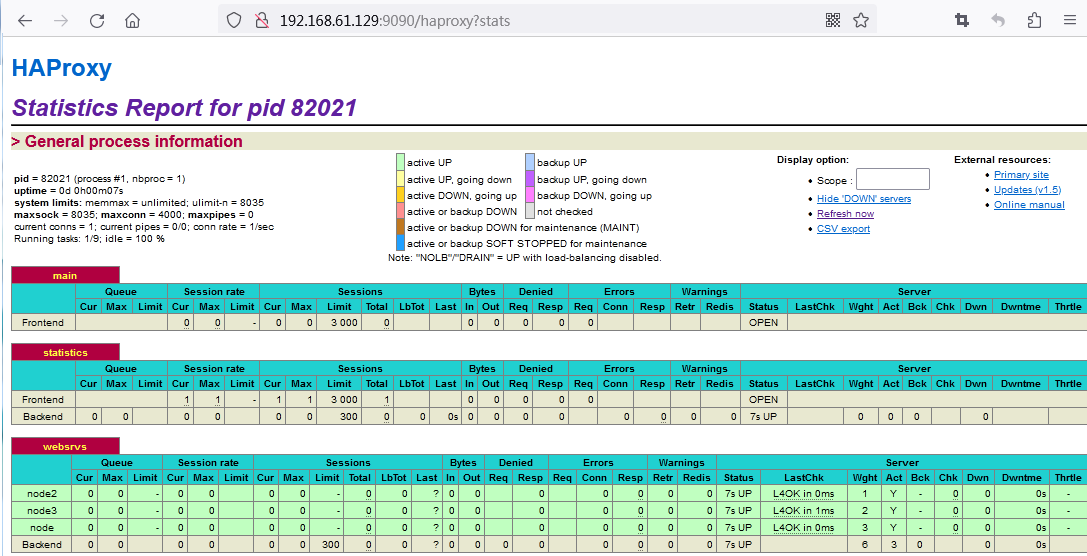Click the backup UP legend swatch
Image resolution: width=1087 pixels, height=556 pixels.
(x=530, y=162)
